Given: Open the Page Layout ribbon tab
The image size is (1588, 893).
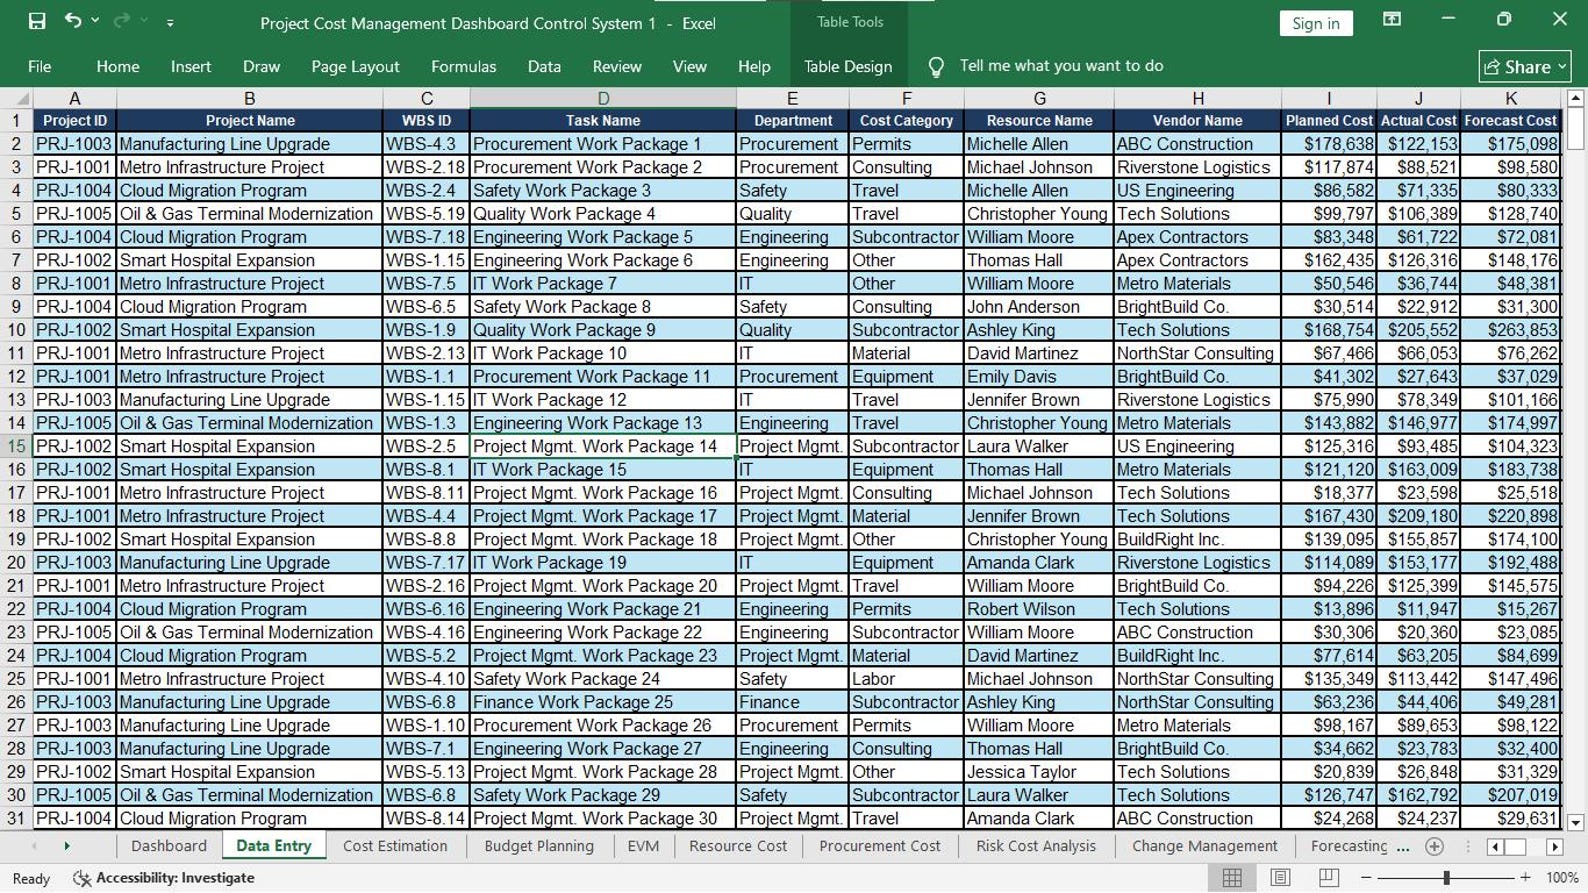Looking at the screenshot, I should pos(355,66).
